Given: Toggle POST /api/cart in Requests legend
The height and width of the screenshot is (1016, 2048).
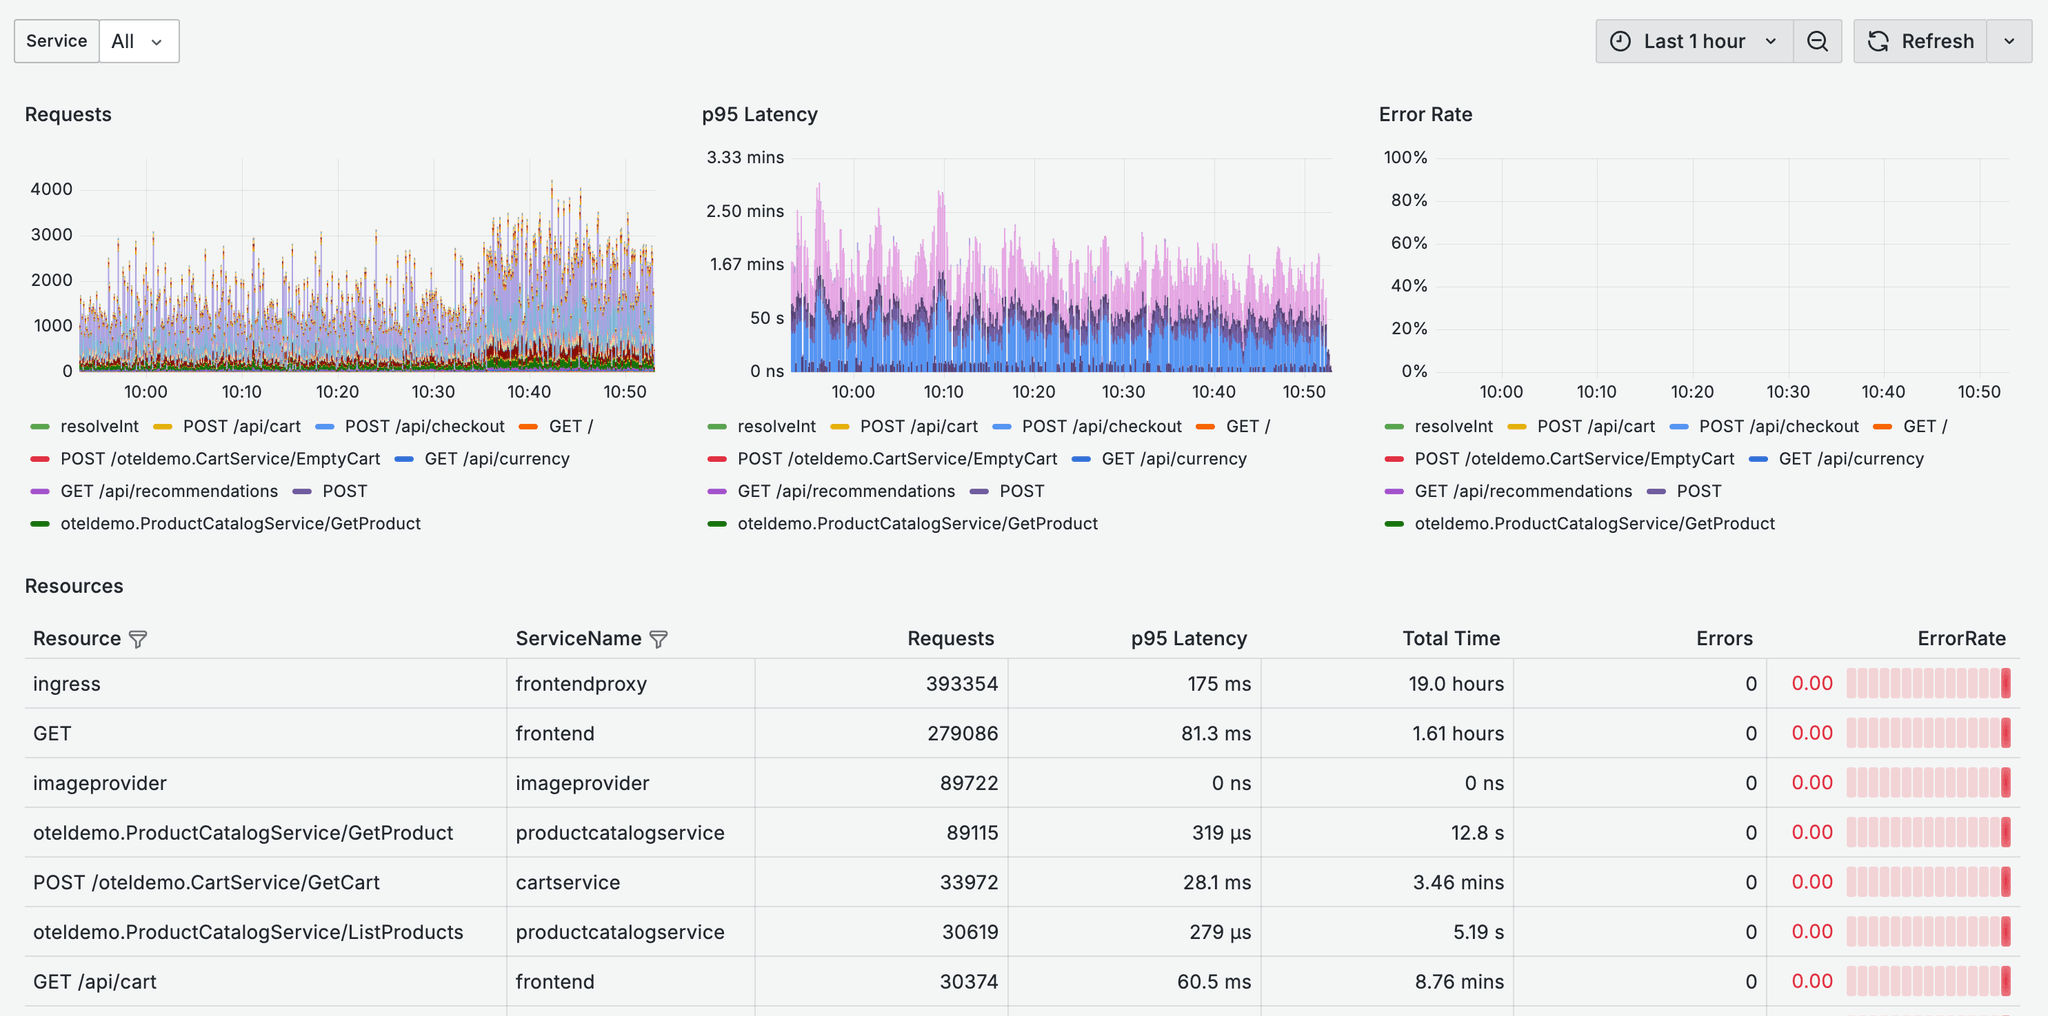Looking at the screenshot, I should pyautogui.click(x=241, y=426).
